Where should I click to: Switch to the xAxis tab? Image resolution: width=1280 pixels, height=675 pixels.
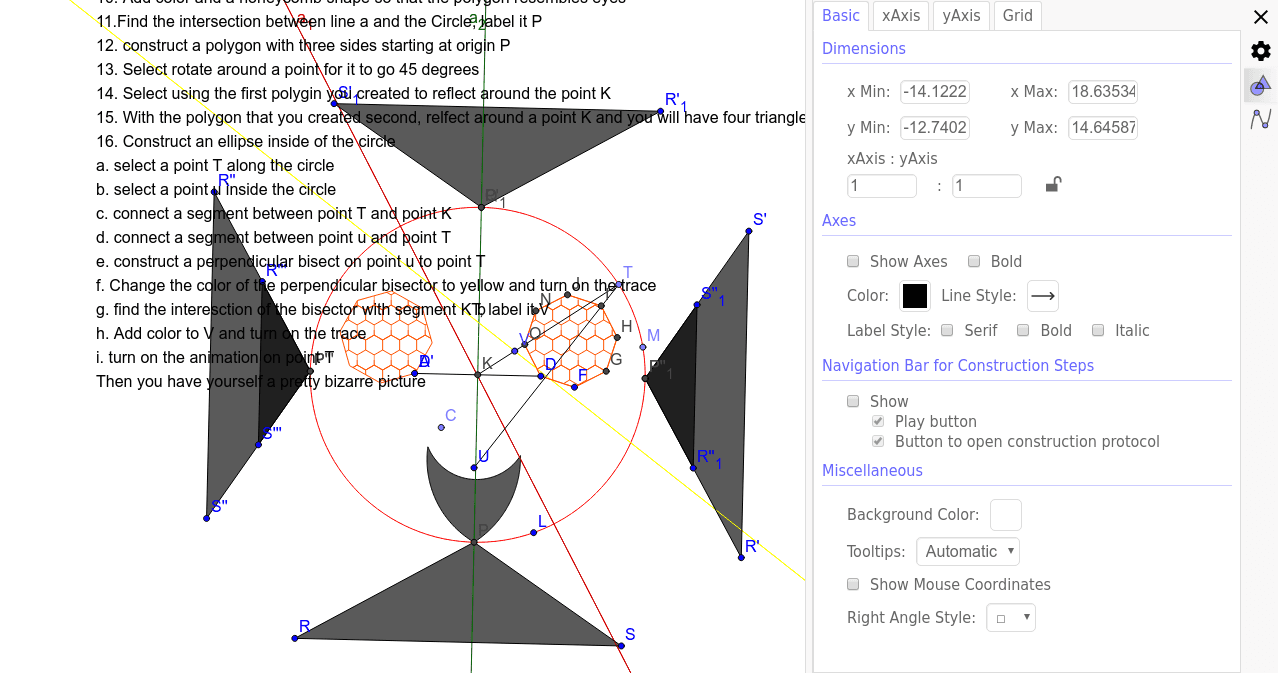coord(900,15)
